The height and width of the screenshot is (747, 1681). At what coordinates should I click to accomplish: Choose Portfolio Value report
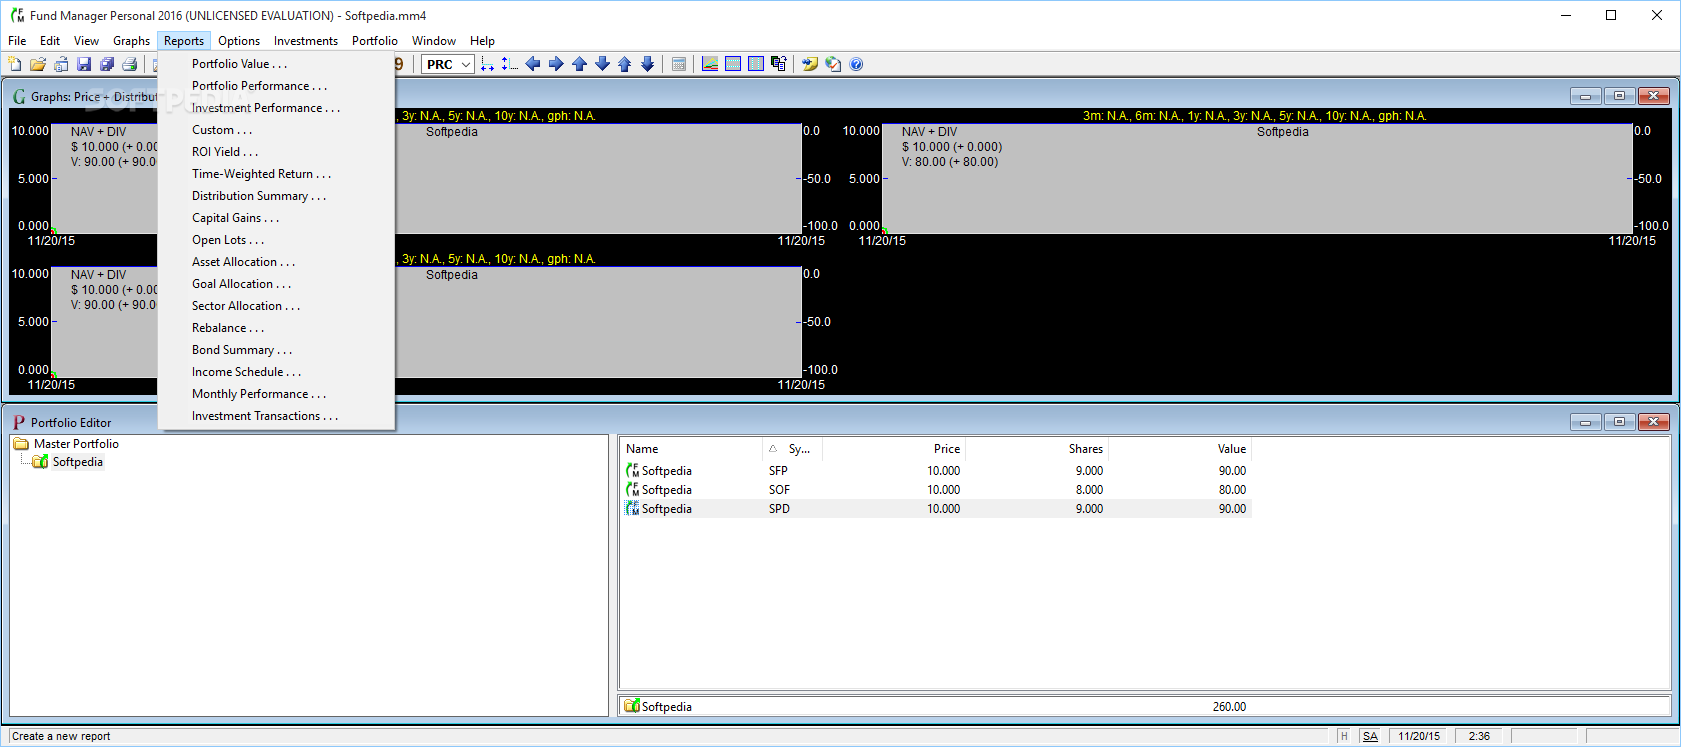(x=276, y=64)
